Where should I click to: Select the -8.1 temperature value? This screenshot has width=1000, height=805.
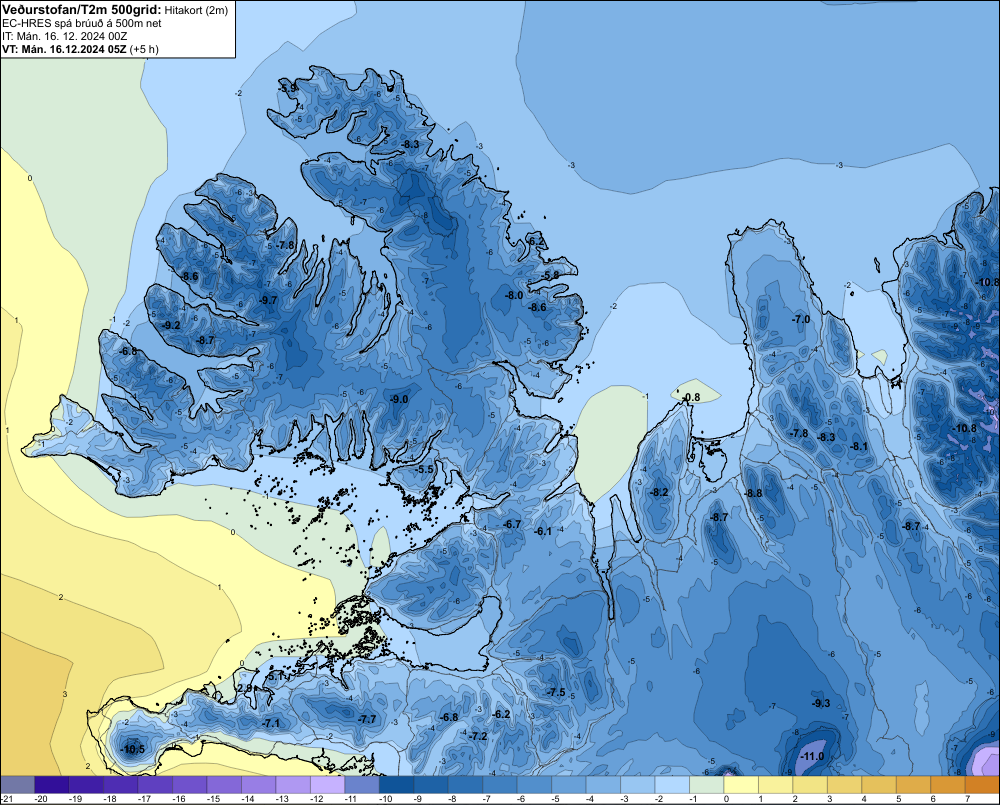(859, 447)
